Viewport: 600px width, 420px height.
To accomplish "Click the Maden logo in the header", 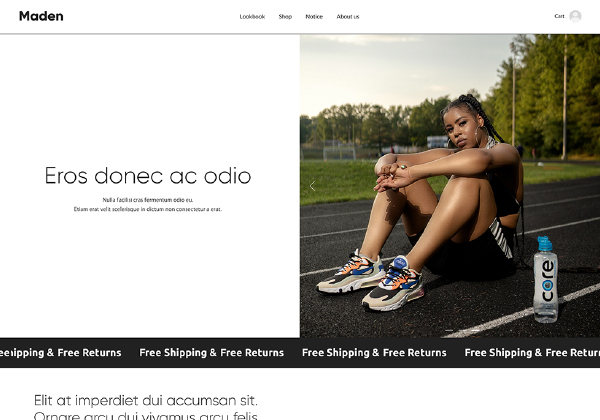I will 41,16.
